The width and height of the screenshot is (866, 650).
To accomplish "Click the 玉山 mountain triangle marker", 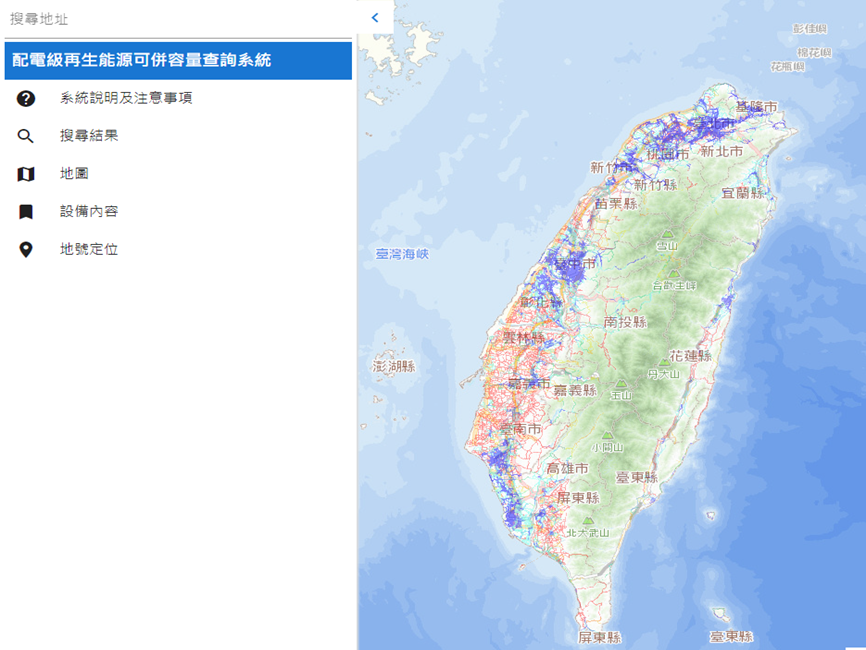I will pos(621,383).
